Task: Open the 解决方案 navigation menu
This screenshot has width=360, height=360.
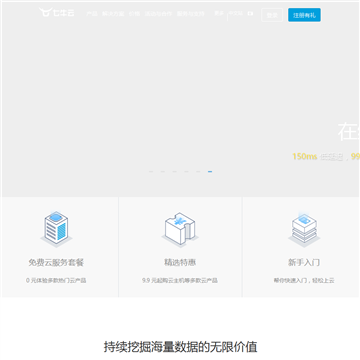Action: (x=113, y=14)
